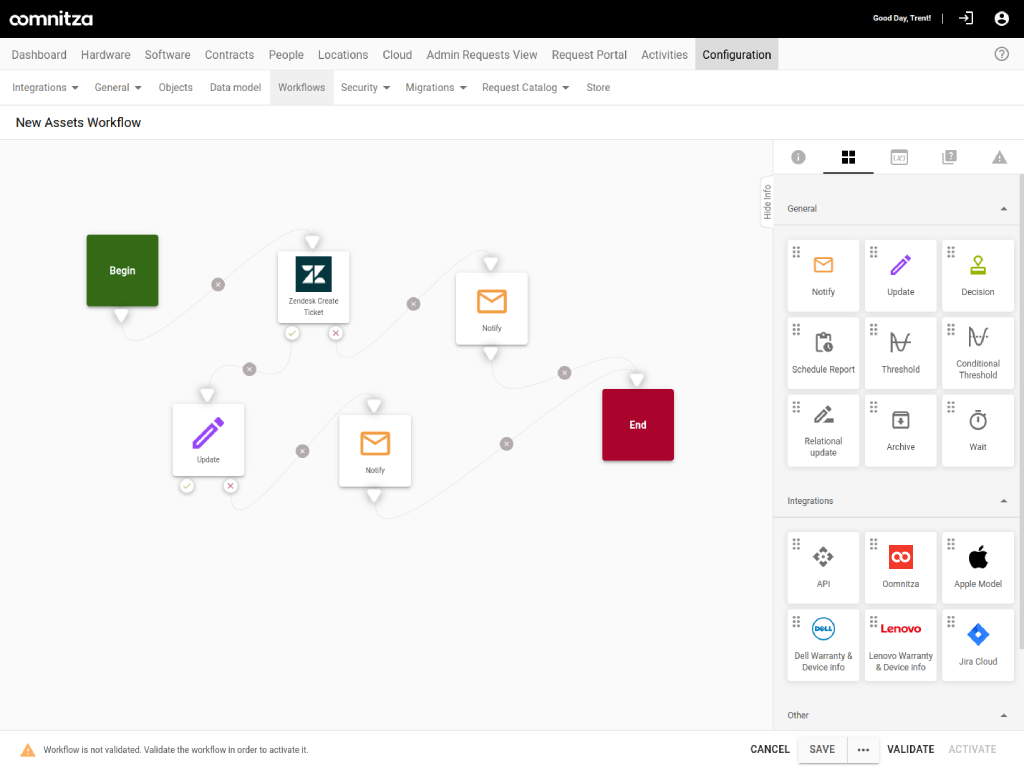Open the warnings triangle panel icon
Image resolution: width=1024 pixels, height=768 pixels.
[998, 157]
